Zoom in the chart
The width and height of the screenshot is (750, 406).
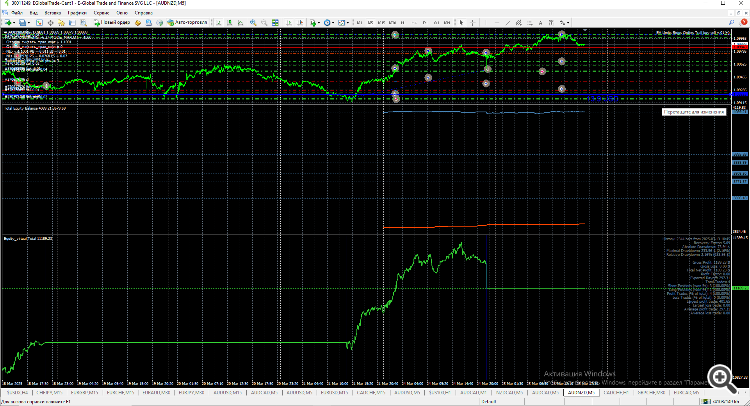coord(253,22)
